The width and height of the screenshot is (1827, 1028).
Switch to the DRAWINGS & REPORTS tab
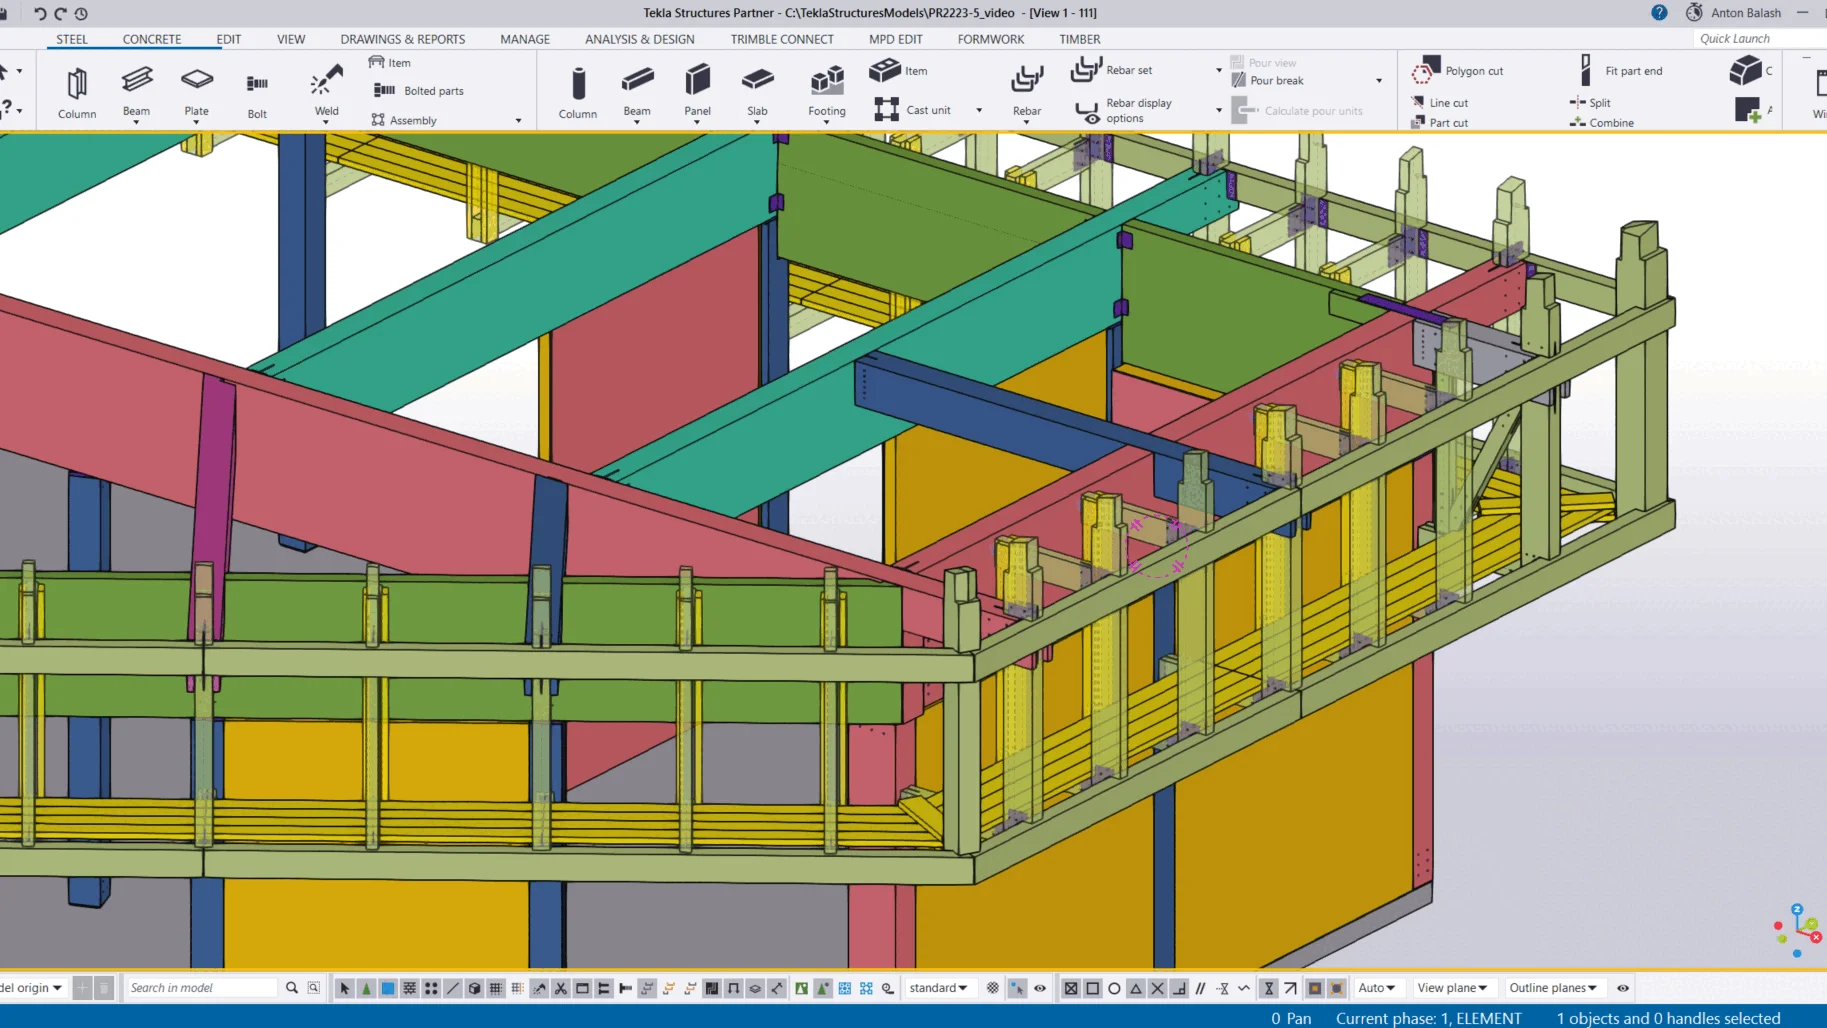pyautogui.click(x=402, y=39)
